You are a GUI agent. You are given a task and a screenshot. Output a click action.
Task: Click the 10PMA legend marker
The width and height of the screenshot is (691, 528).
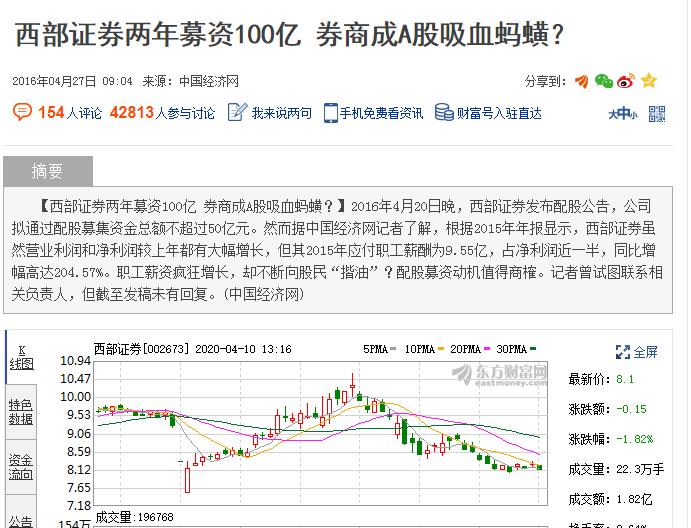tap(441, 349)
